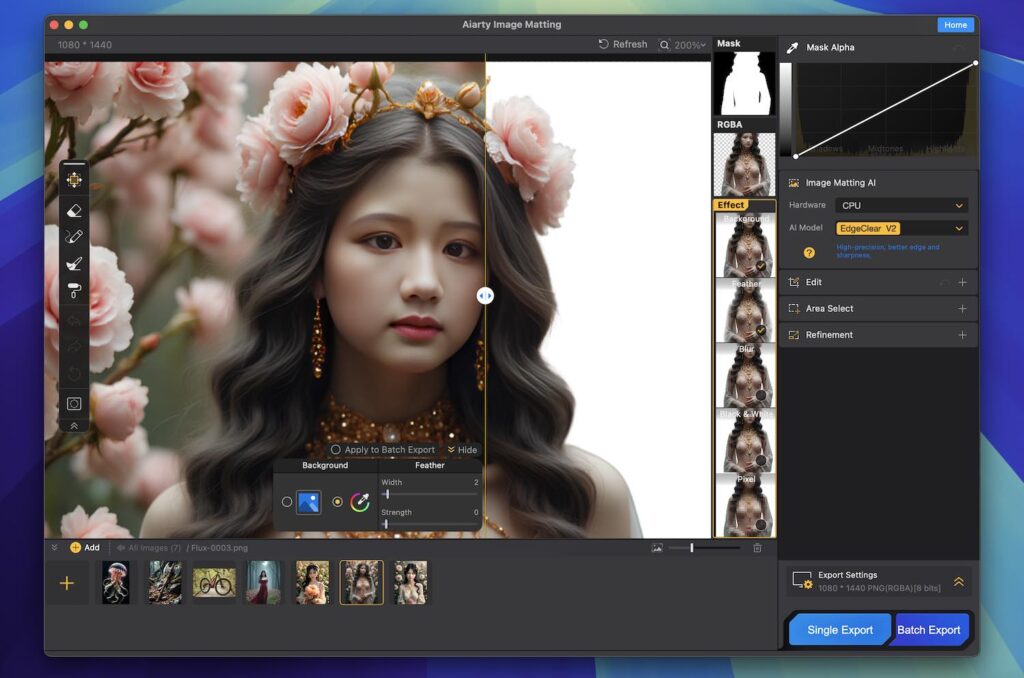
Task: Collapse the left toolbar with double chevron
Action: (x=74, y=426)
